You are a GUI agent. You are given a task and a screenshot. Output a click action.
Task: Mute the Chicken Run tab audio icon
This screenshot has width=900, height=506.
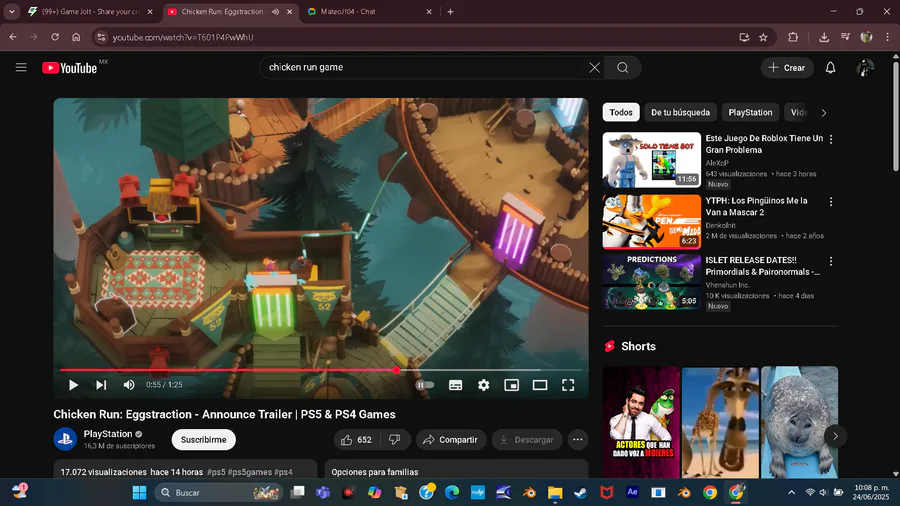pos(276,11)
